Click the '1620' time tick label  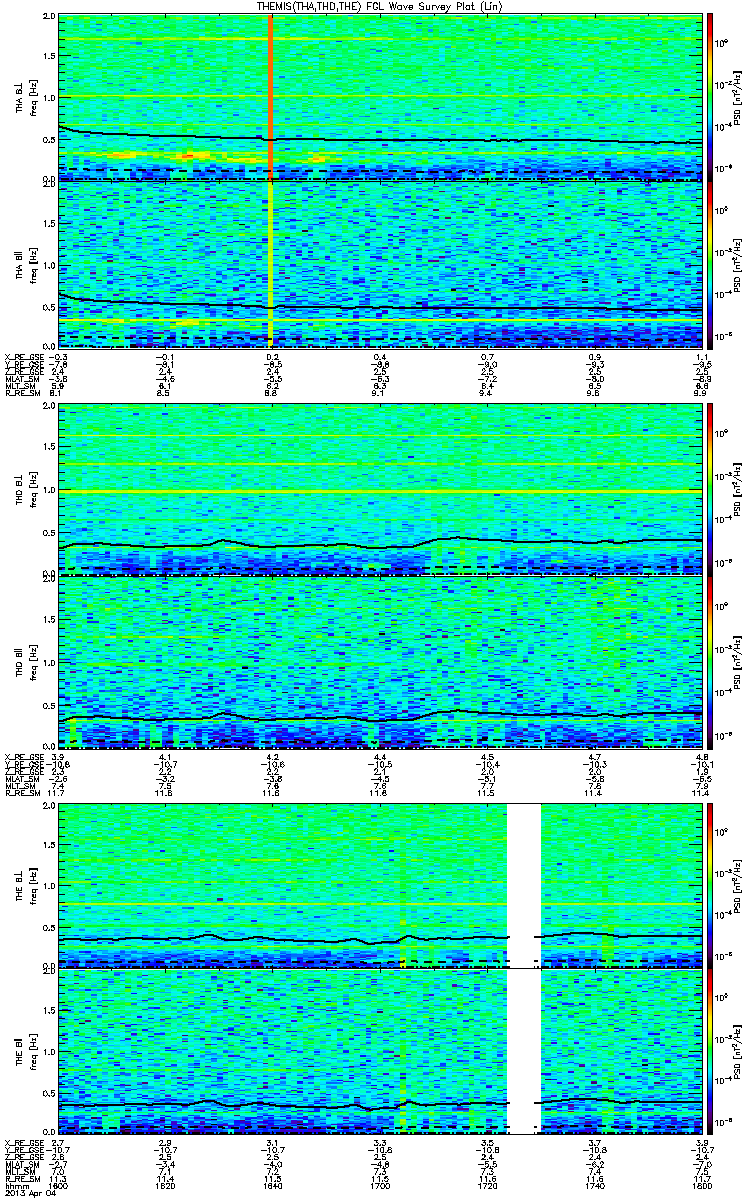point(166,1185)
